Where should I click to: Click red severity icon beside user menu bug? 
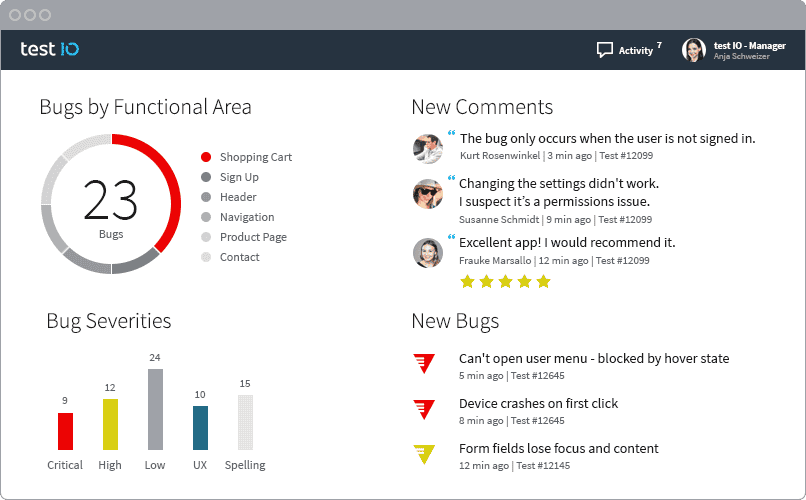tap(424, 364)
